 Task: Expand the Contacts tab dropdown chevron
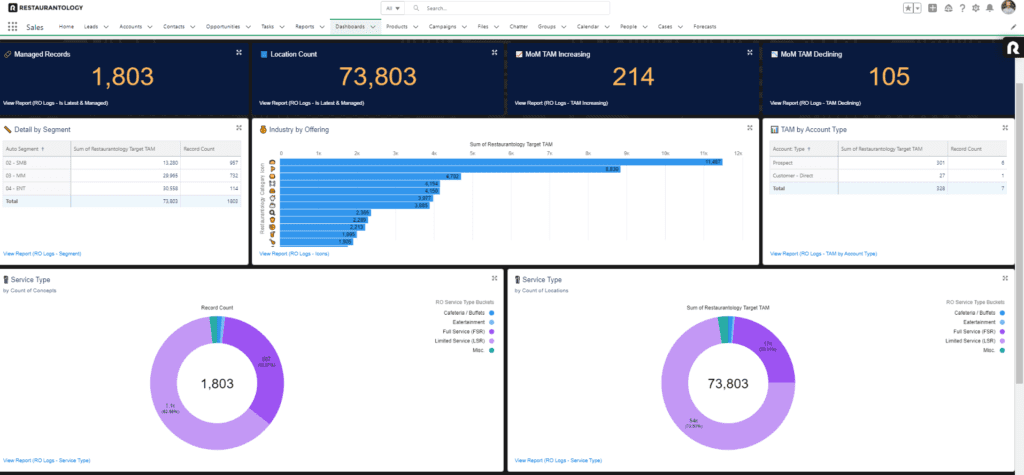click(x=192, y=27)
